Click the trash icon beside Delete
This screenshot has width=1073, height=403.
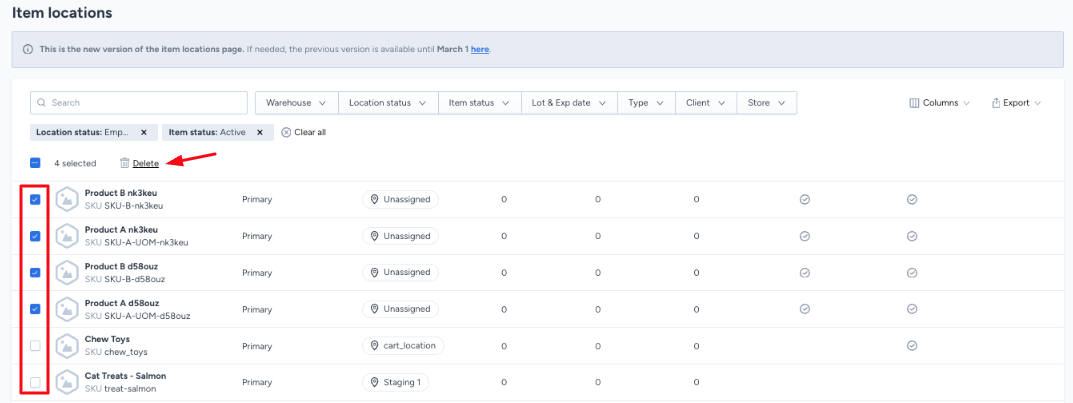[x=124, y=163]
